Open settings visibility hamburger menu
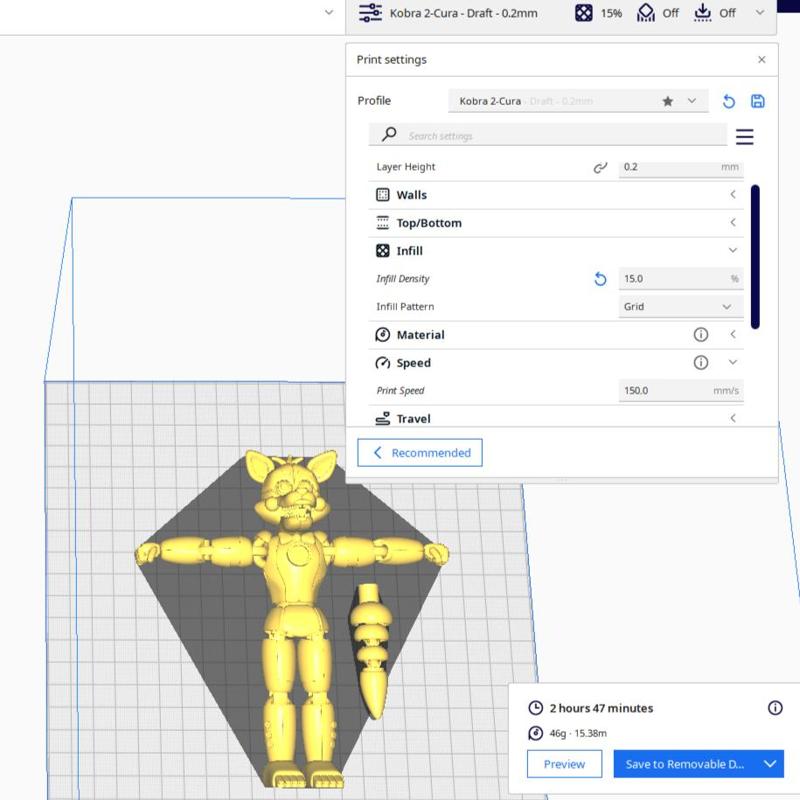This screenshot has width=800, height=800. click(744, 136)
